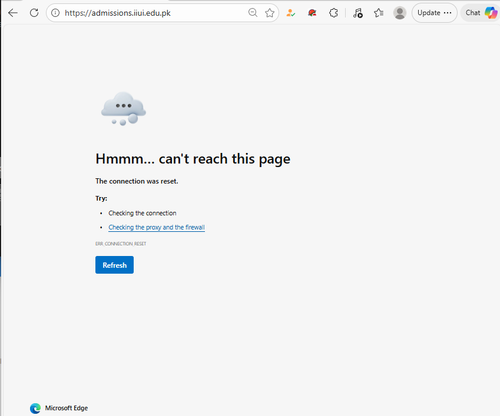Click the zoom magnifier icon in address bar

pos(253,13)
